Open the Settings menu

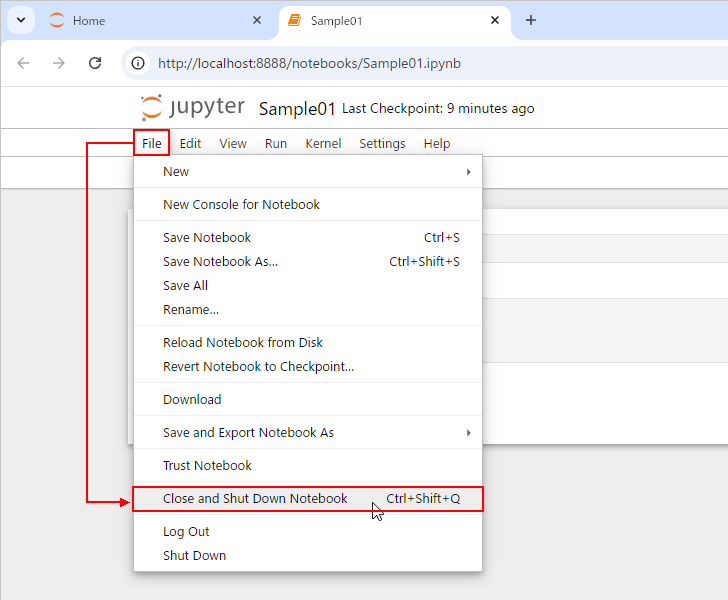tap(382, 143)
